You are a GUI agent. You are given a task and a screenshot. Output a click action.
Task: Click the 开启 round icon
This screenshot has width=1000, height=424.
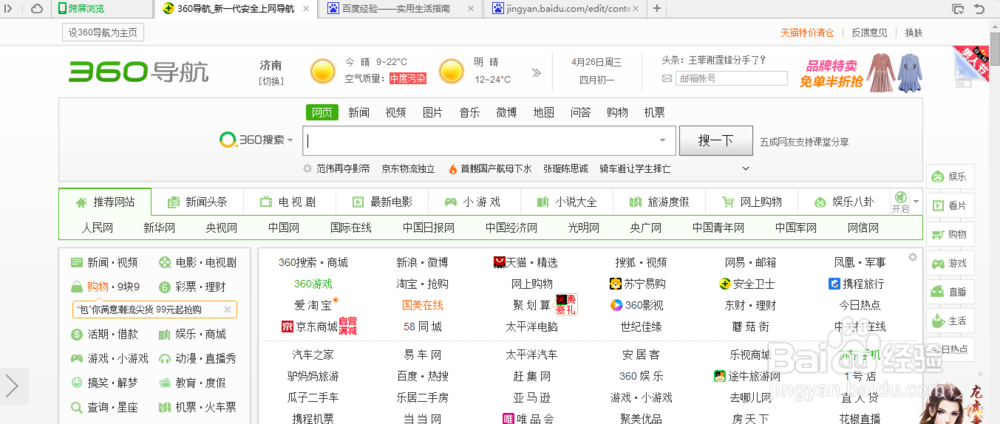pos(900,196)
